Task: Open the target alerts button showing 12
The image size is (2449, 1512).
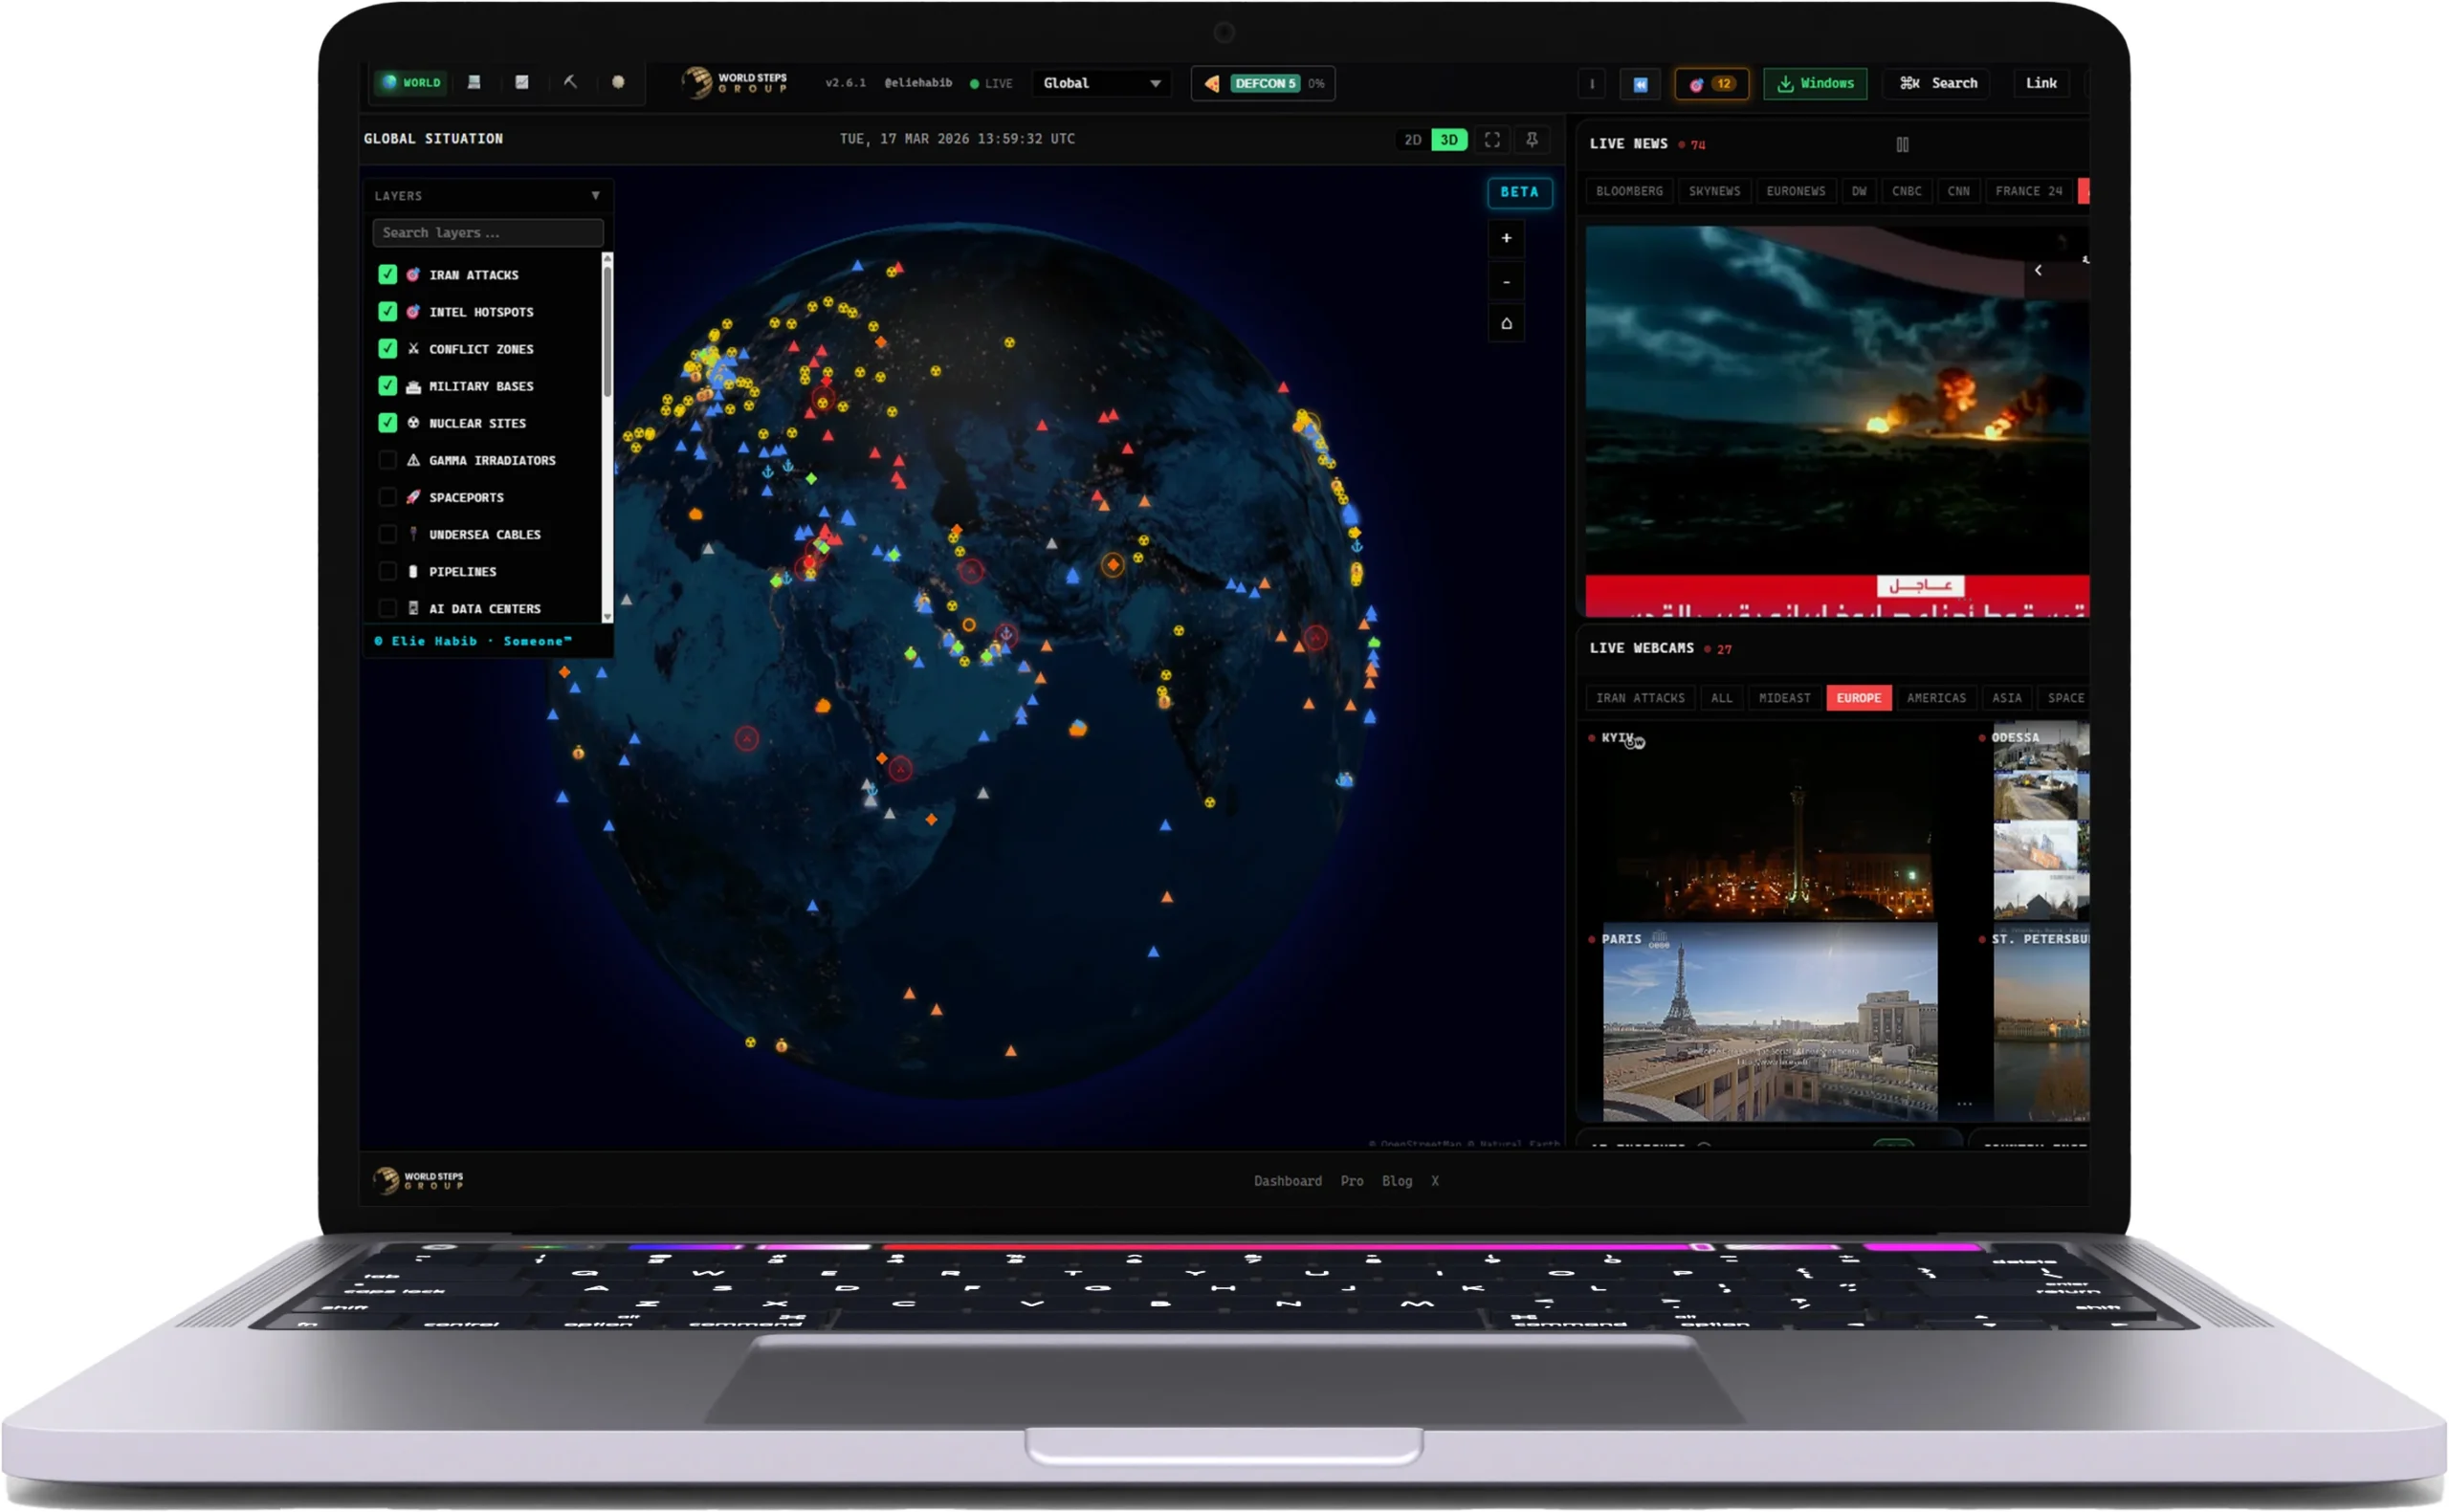Action: point(1711,84)
